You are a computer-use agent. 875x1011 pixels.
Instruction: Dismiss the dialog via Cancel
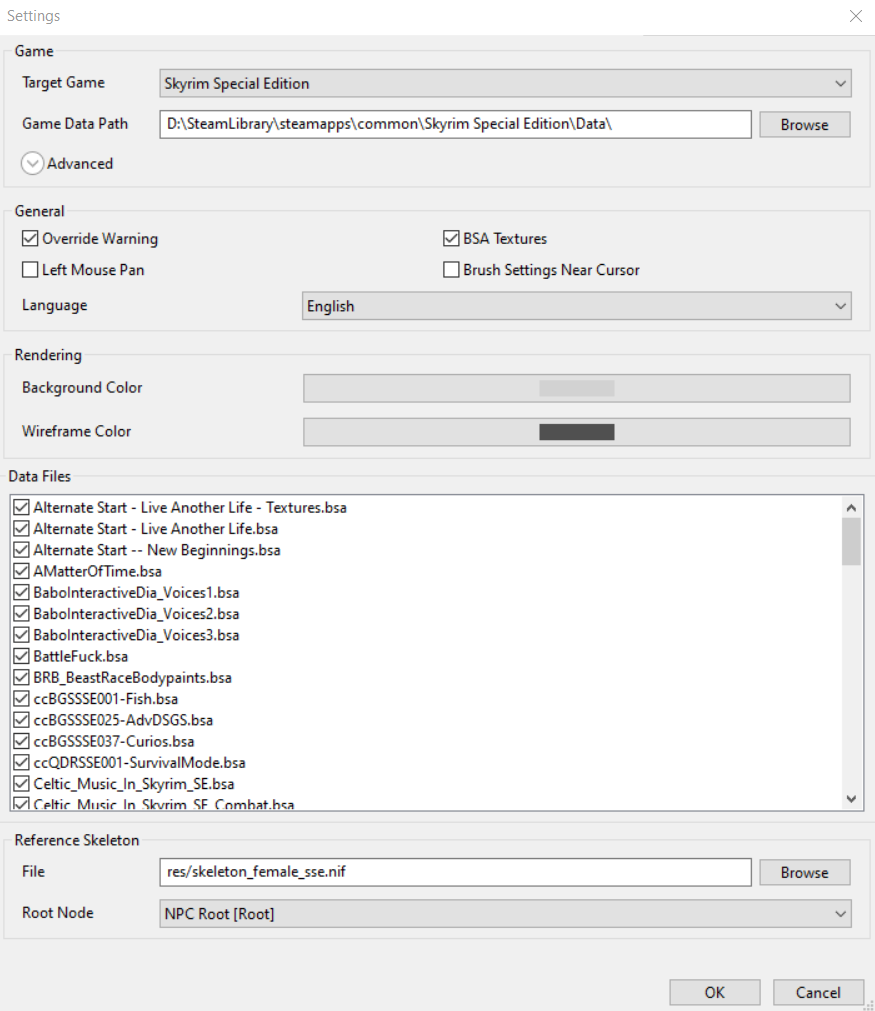(818, 992)
